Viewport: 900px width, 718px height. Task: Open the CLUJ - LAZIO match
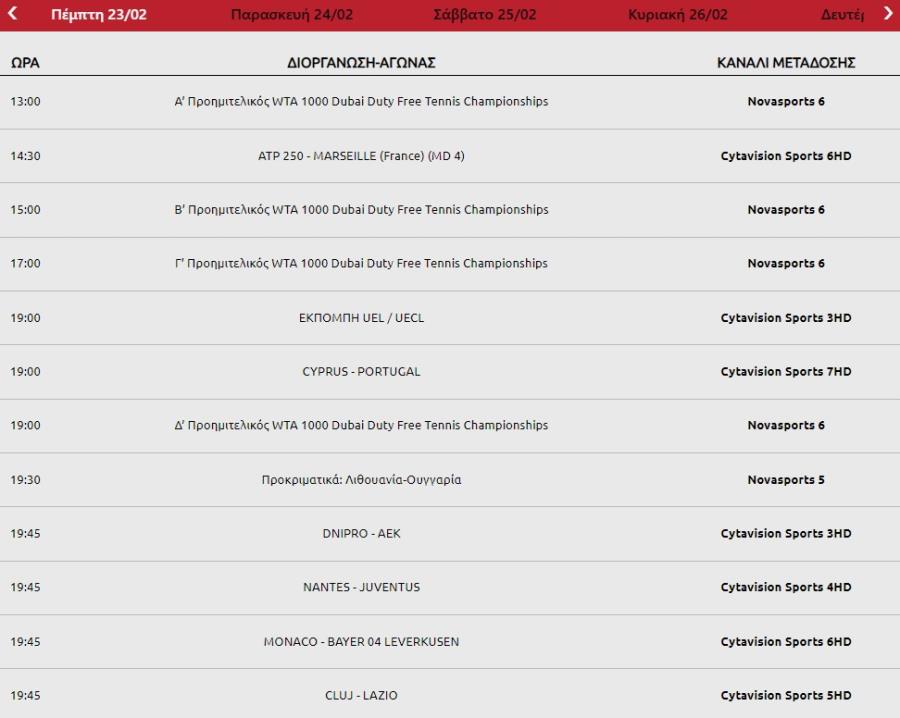(361, 696)
